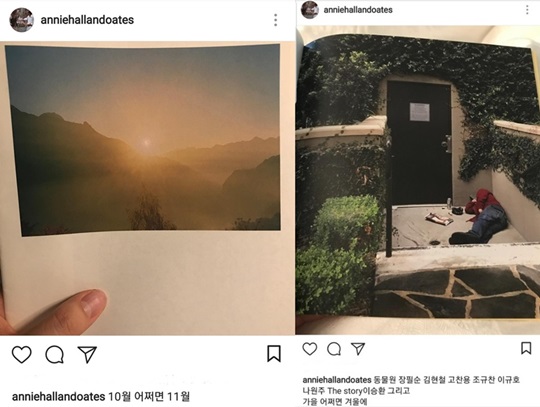This screenshot has width=540, height=407.
Task: Open the right post's profile avatar
Action: pyautogui.click(x=310, y=9)
